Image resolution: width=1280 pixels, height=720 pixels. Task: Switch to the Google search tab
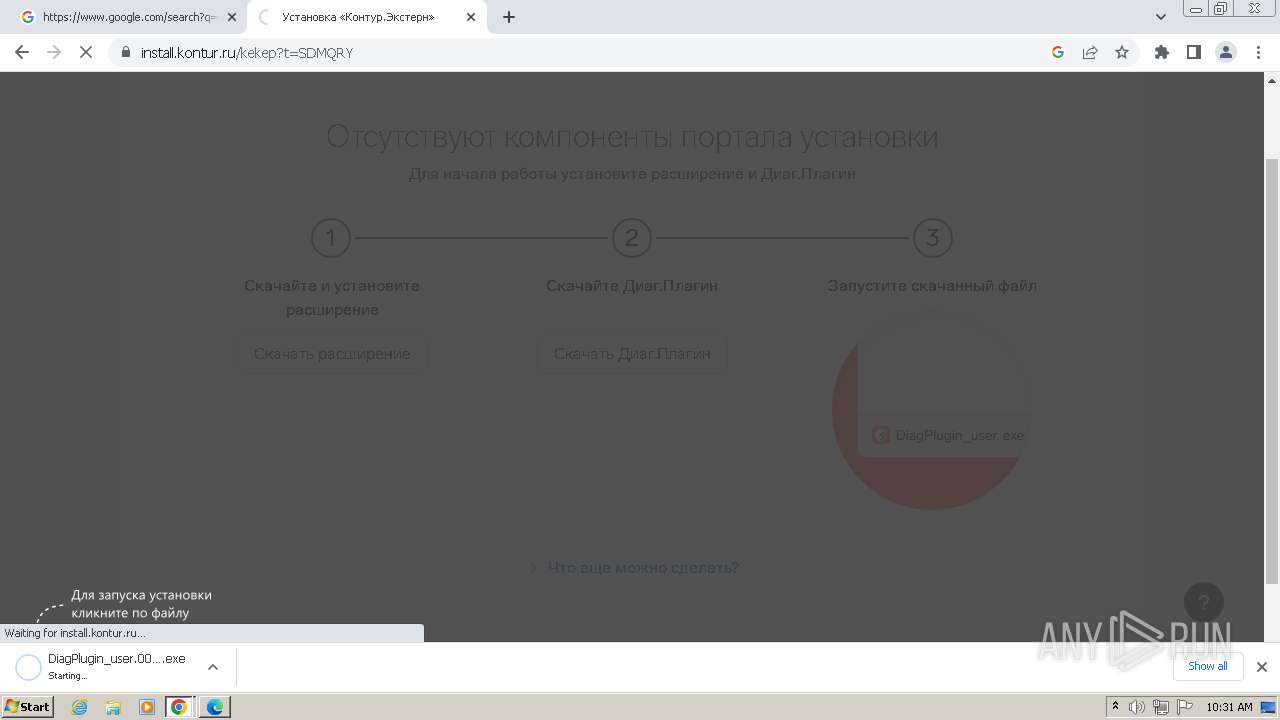tap(129, 17)
